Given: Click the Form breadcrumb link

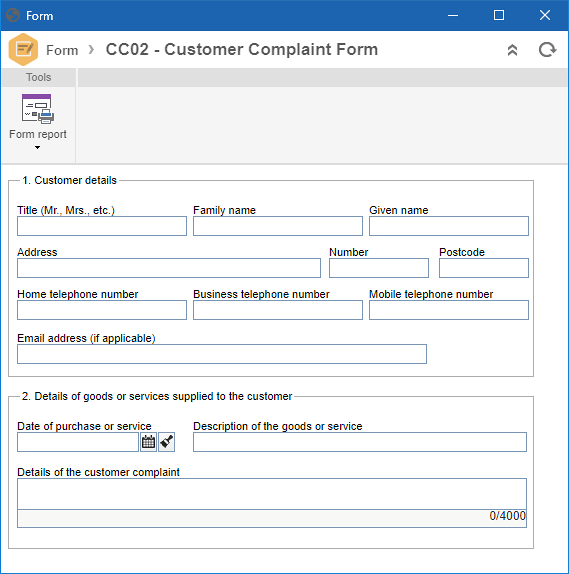Looking at the screenshot, I should [62, 50].
